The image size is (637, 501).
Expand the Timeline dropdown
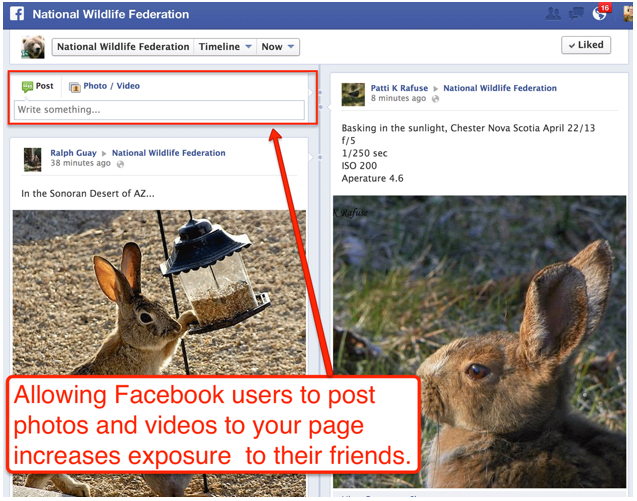[225, 47]
